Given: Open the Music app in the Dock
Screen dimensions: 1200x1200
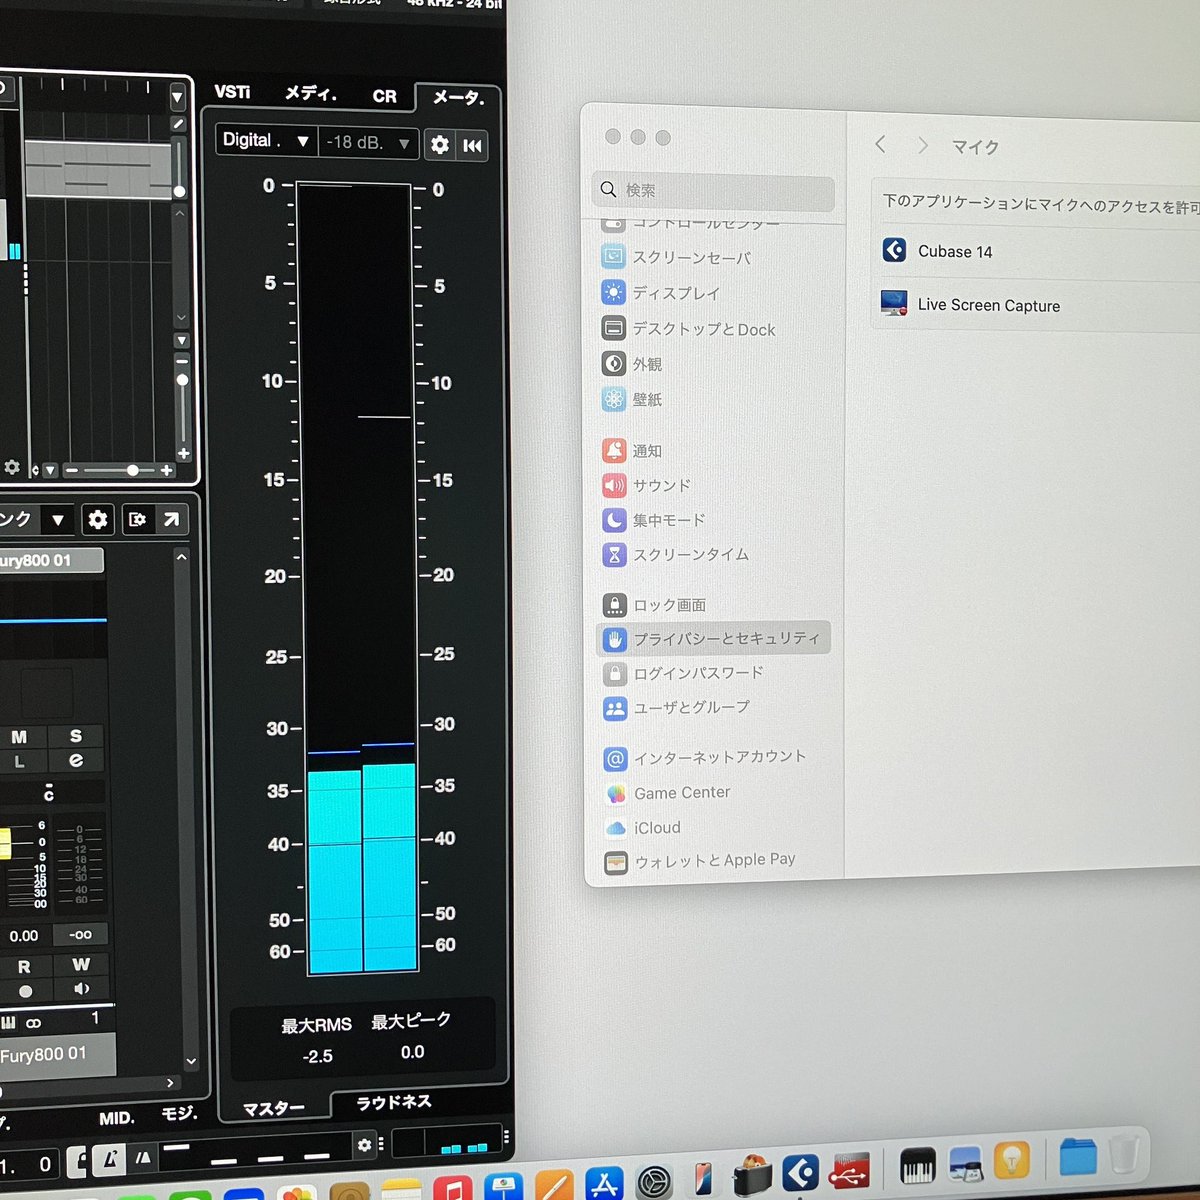Looking at the screenshot, I should [x=453, y=1188].
